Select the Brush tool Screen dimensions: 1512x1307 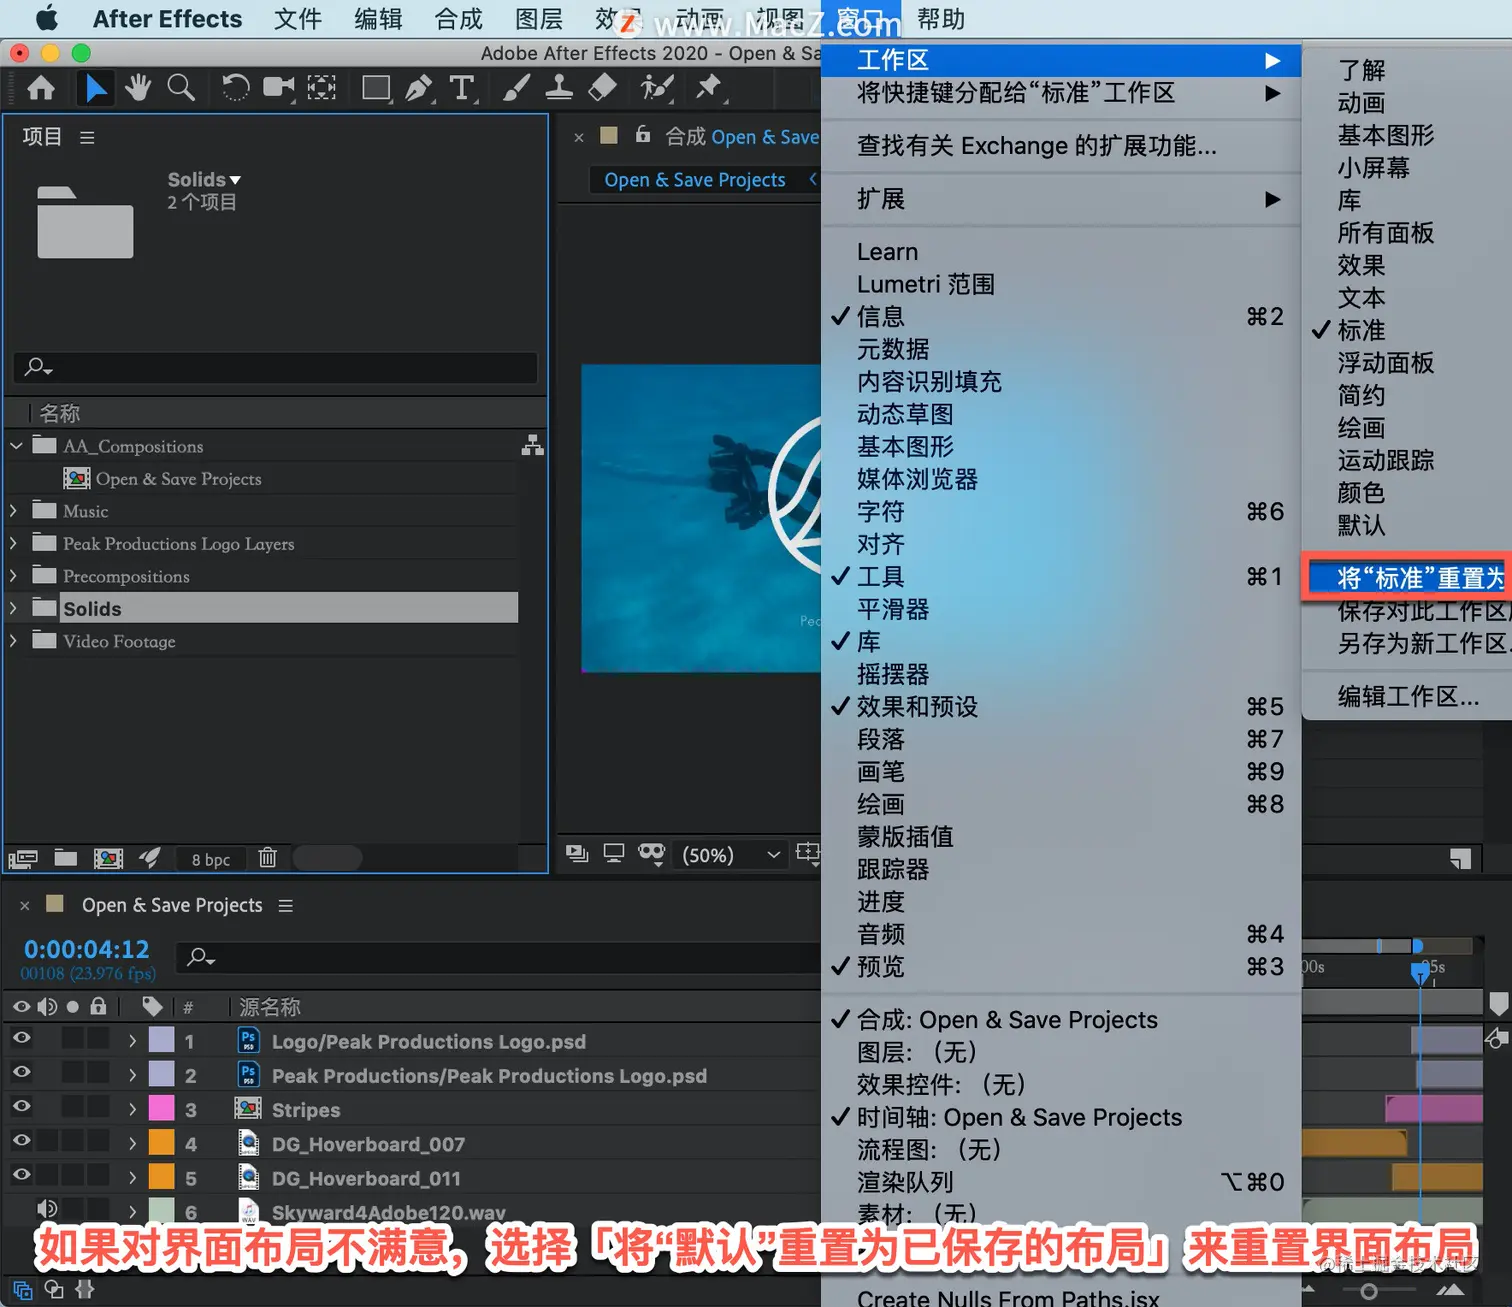[x=516, y=88]
